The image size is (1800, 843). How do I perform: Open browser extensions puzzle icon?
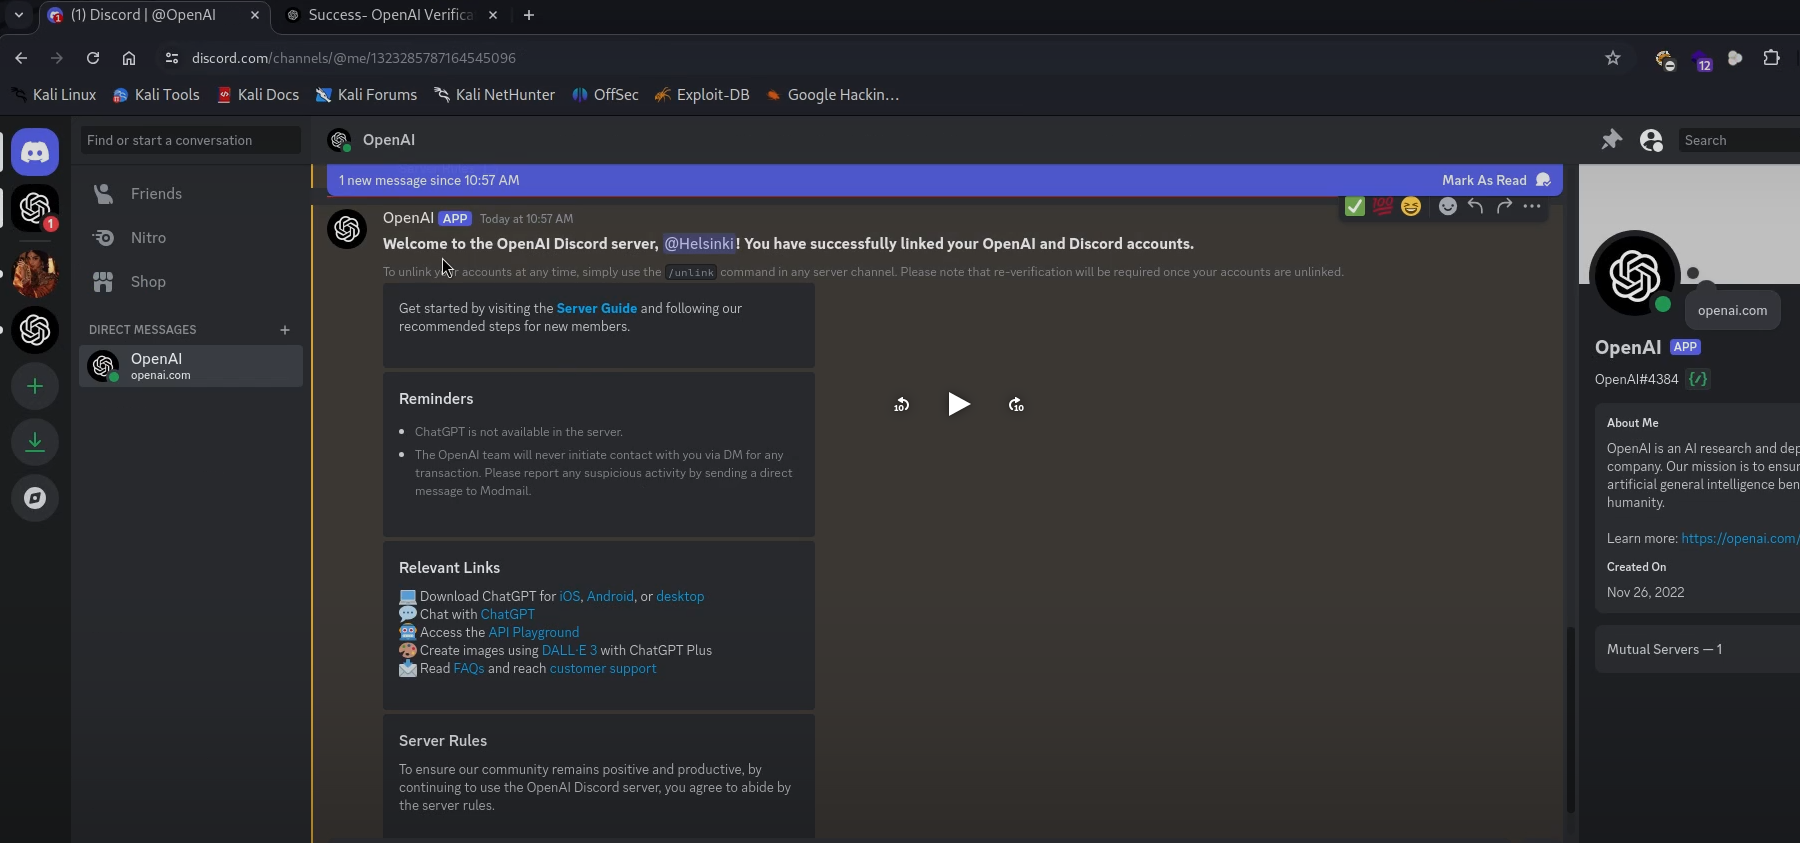pos(1771,58)
